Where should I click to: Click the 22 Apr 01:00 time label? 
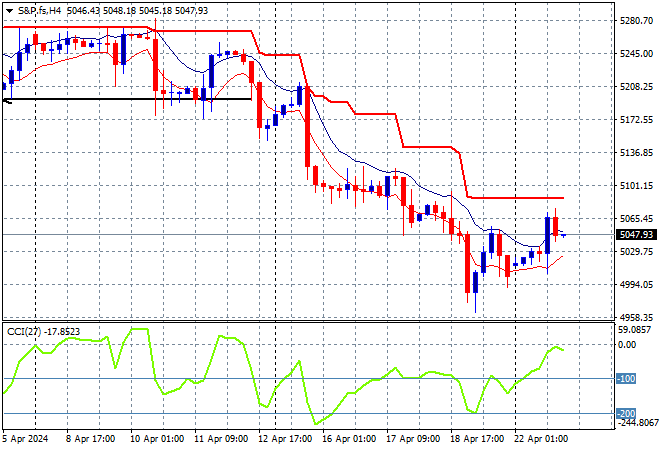tap(541, 439)
